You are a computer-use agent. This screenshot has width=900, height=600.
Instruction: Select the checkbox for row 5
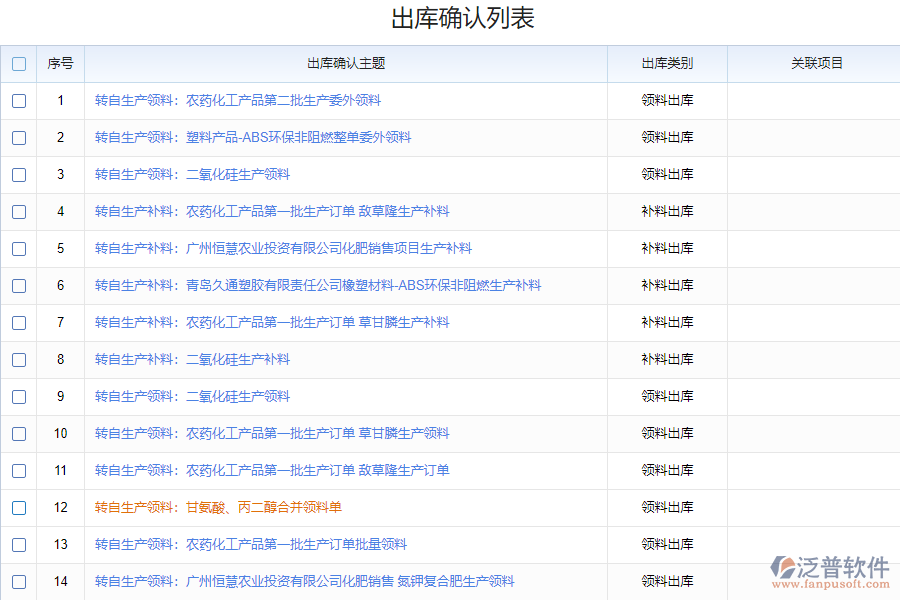[19, 249]
